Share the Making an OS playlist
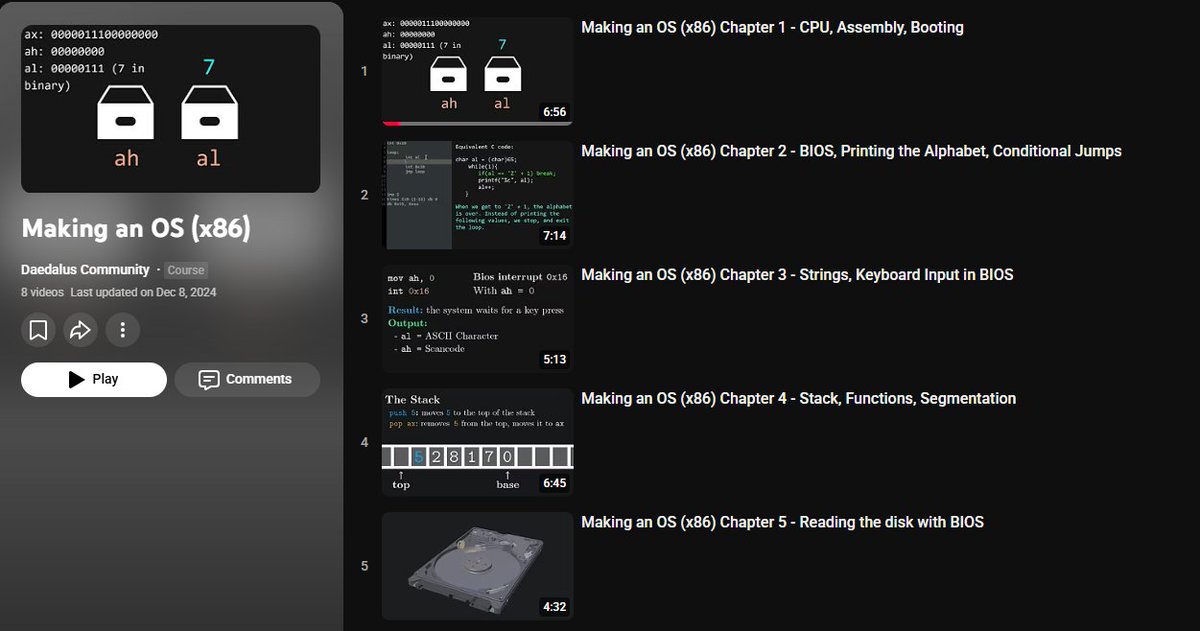Image resolution: width=1200 pixels, height=631 pixels. click(80, 329)
